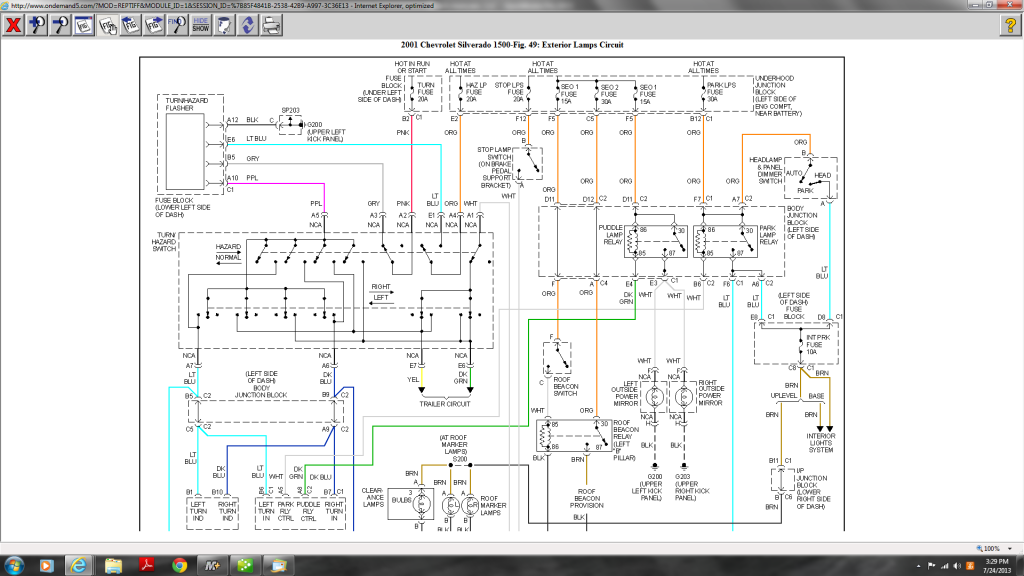Click the diagram title '2001 Chevrolet Silverado 1500-Fig. 49'
This screenshot has height=576, width=1024.
pos(512,45)
